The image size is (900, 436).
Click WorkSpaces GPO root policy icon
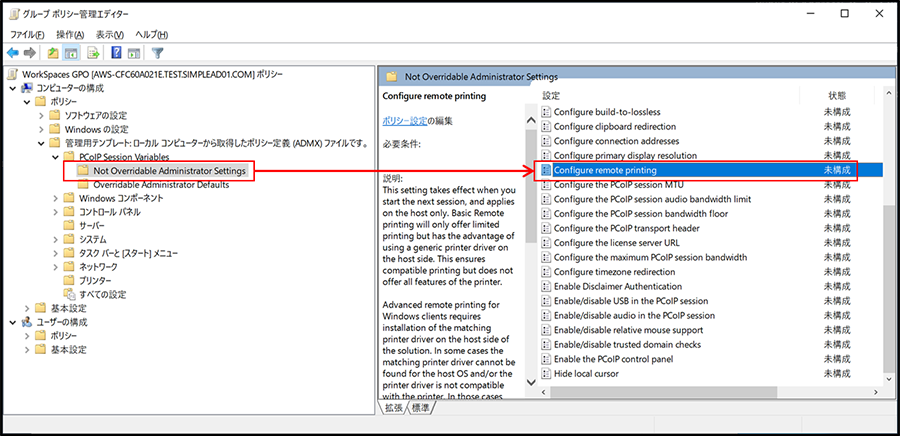point(14,74)
